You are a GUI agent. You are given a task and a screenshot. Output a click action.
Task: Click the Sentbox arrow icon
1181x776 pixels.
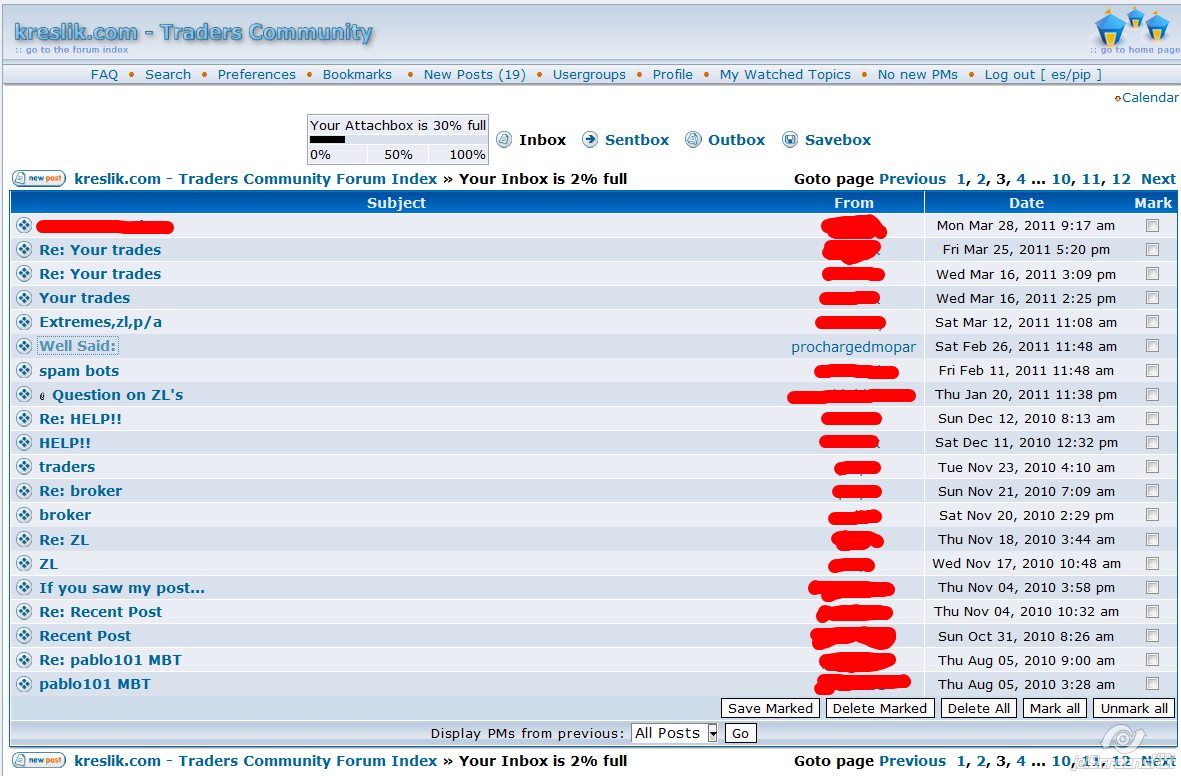(x=590, y=139)
